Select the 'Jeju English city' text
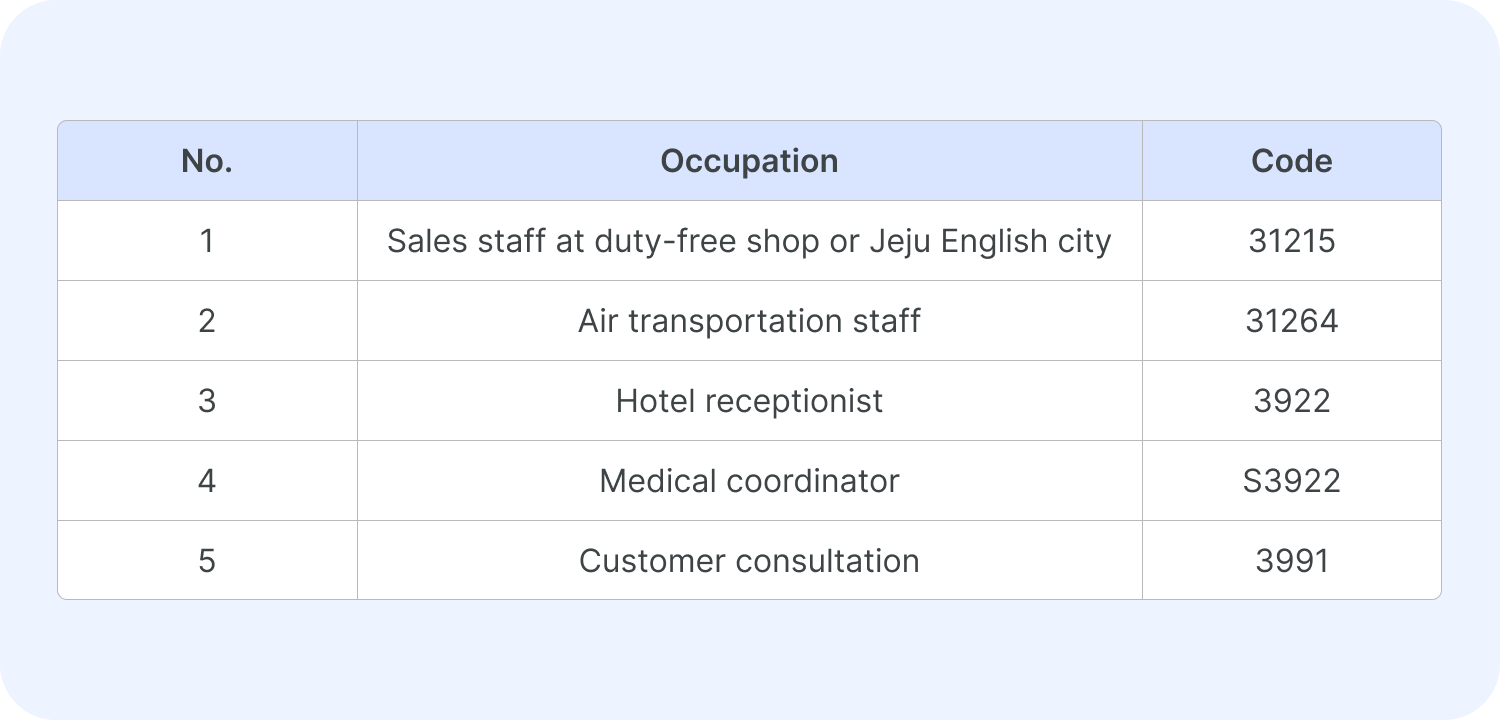This screenshot has height=720, width=1500. point(990,241)
